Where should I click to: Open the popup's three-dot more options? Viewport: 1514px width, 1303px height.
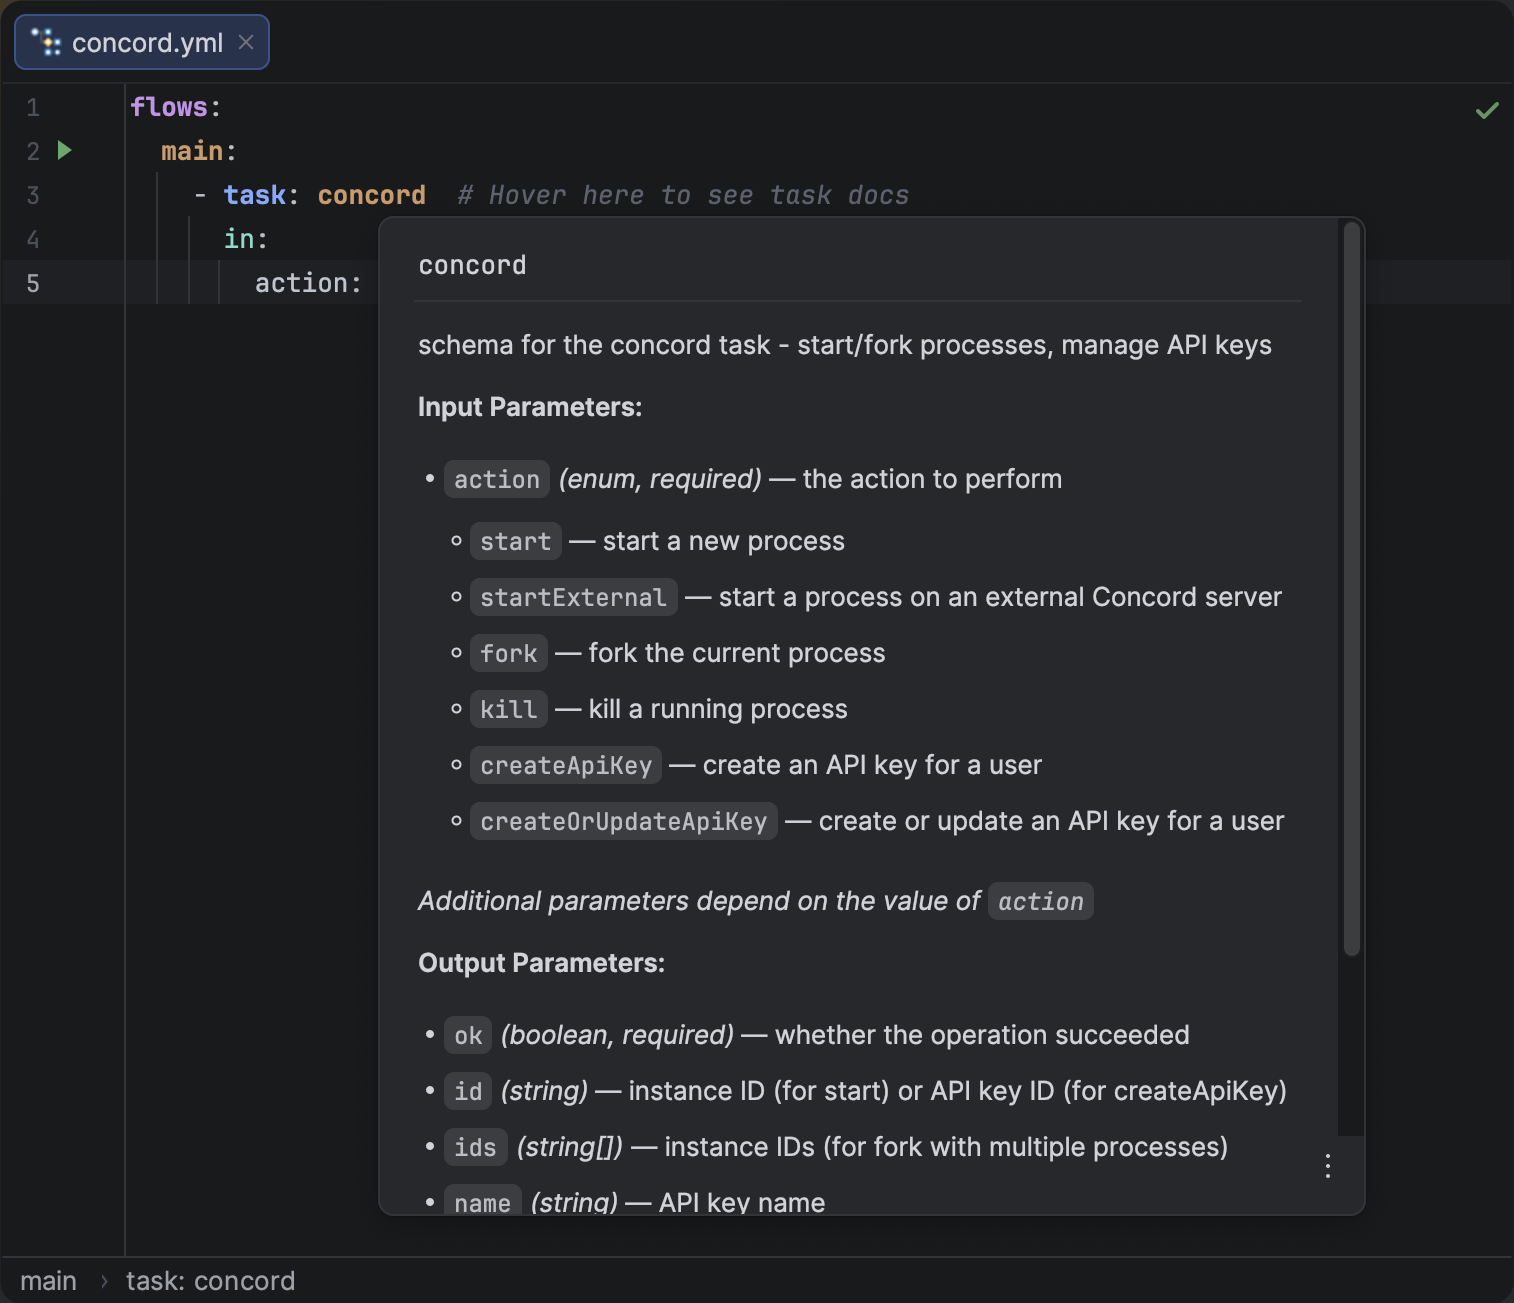[1327, 1166]
